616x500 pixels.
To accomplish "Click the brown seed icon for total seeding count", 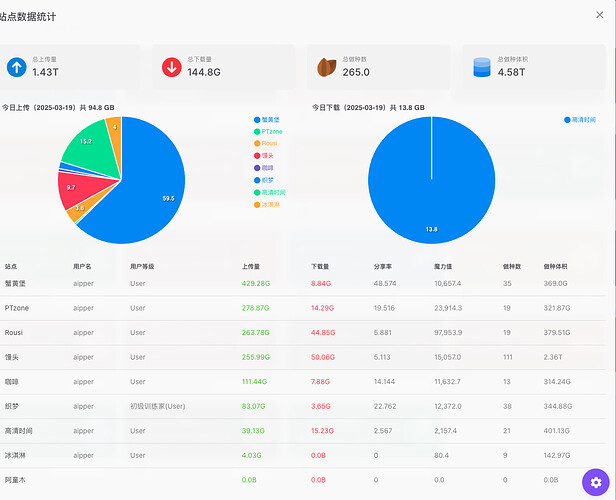I will (327, 67).
